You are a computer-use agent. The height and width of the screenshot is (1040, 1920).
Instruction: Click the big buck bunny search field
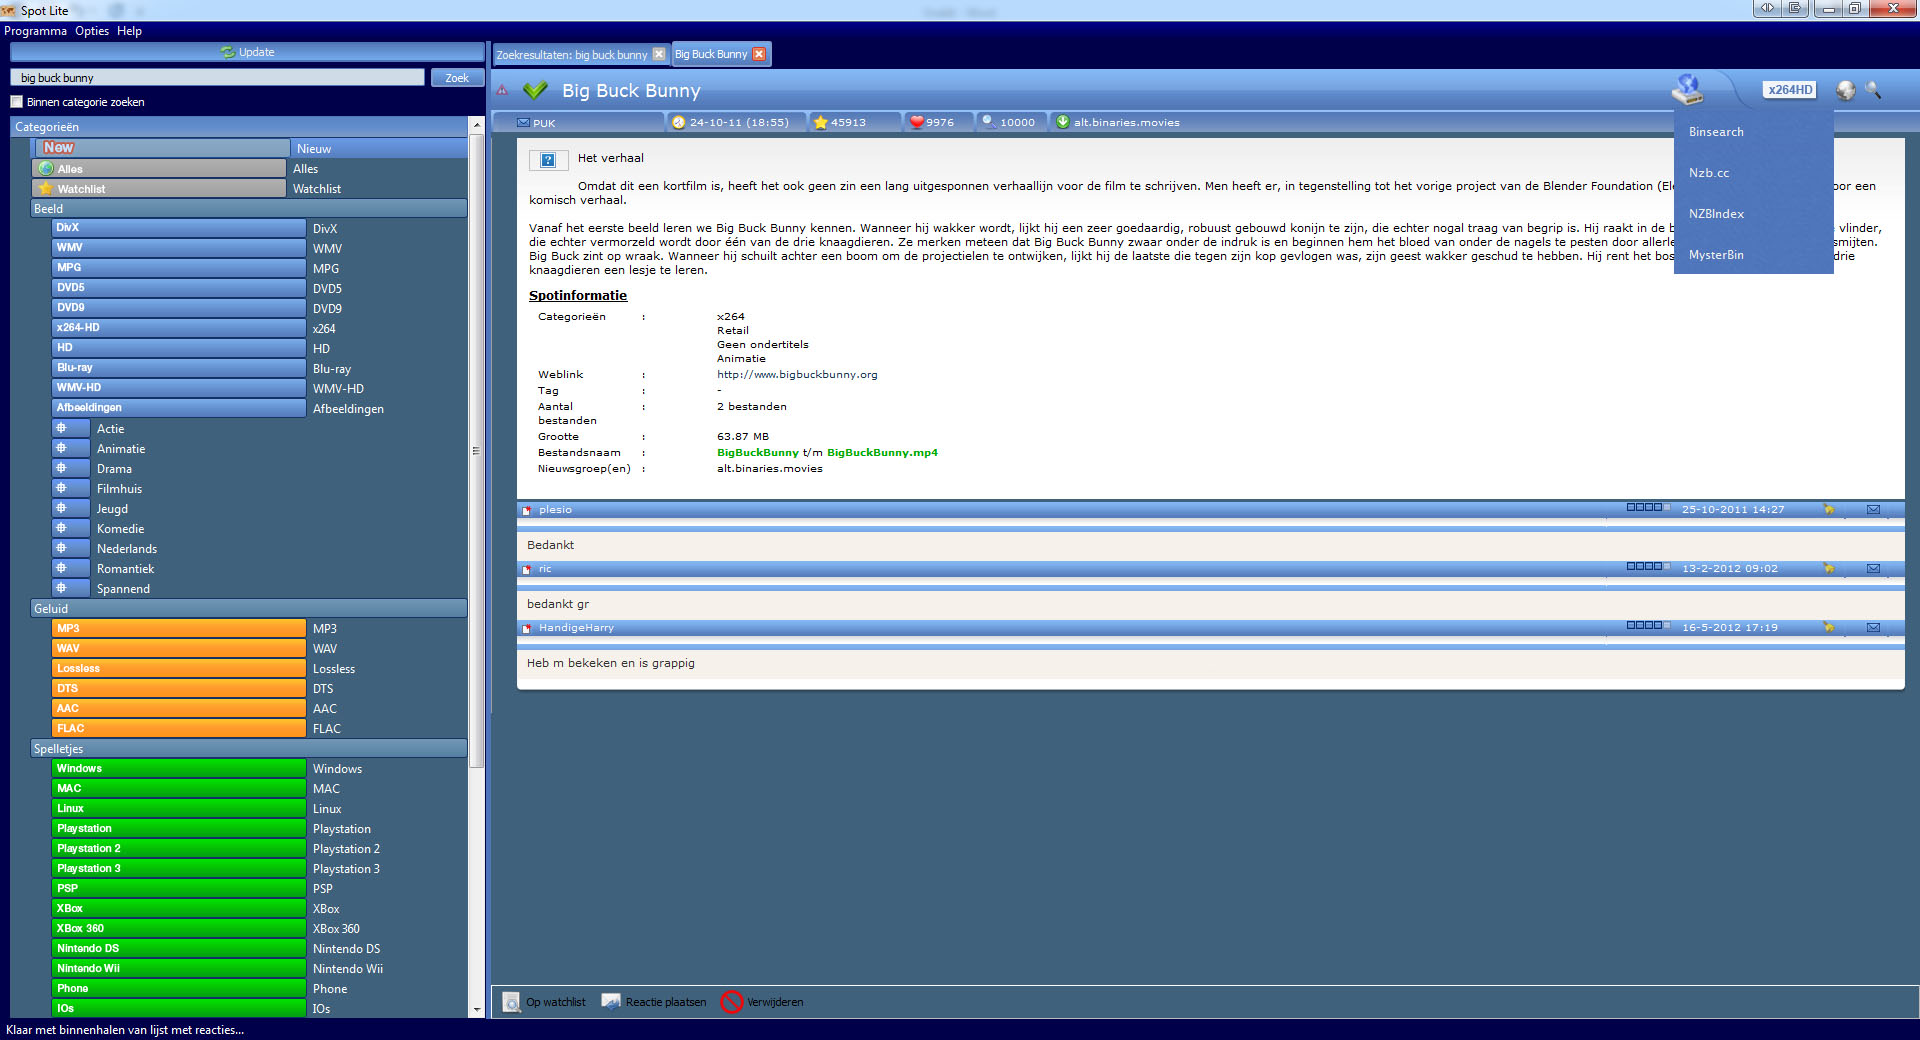click(218, 78)
